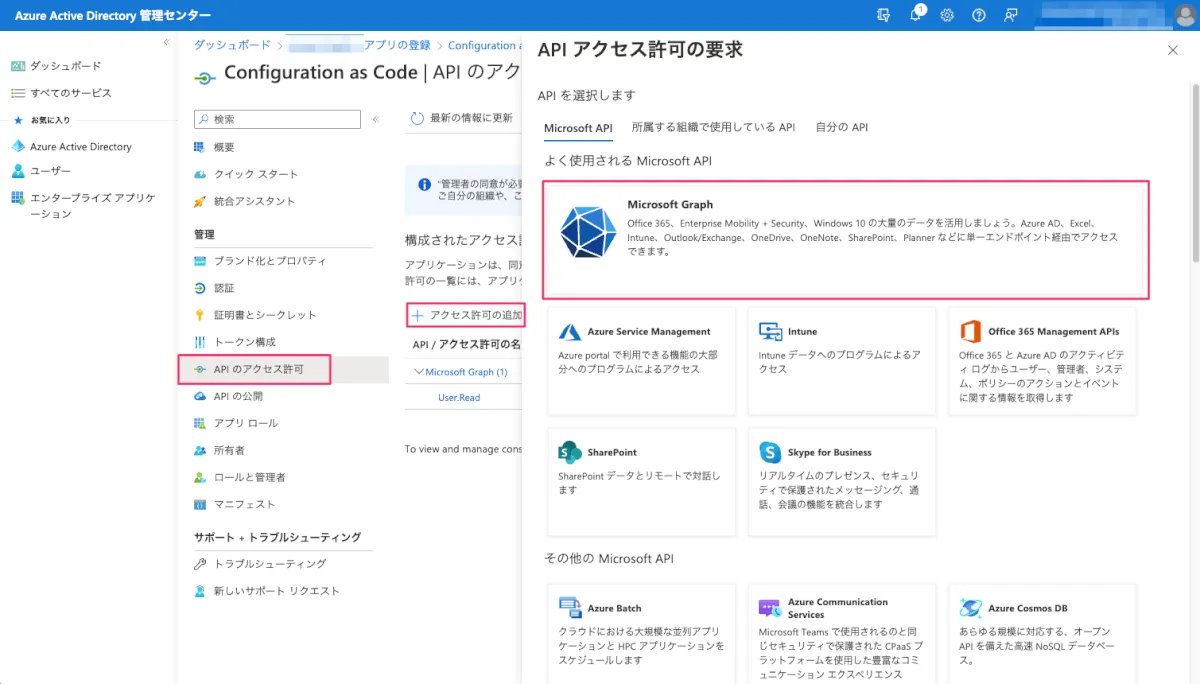Collapse the Microsoft Graph (1) permission group
The image size is (1200, 684).
(x=419, y=372)
